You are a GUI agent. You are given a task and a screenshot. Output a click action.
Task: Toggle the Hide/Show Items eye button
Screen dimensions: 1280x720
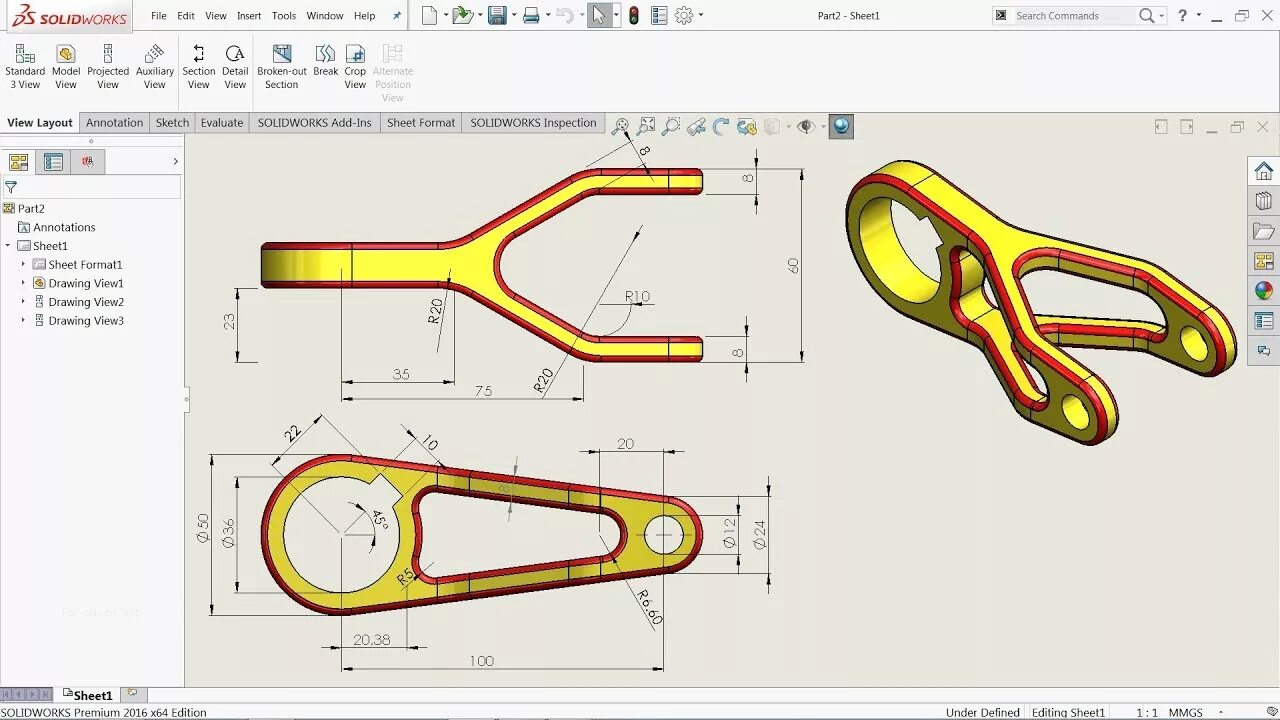coord(807,127)
